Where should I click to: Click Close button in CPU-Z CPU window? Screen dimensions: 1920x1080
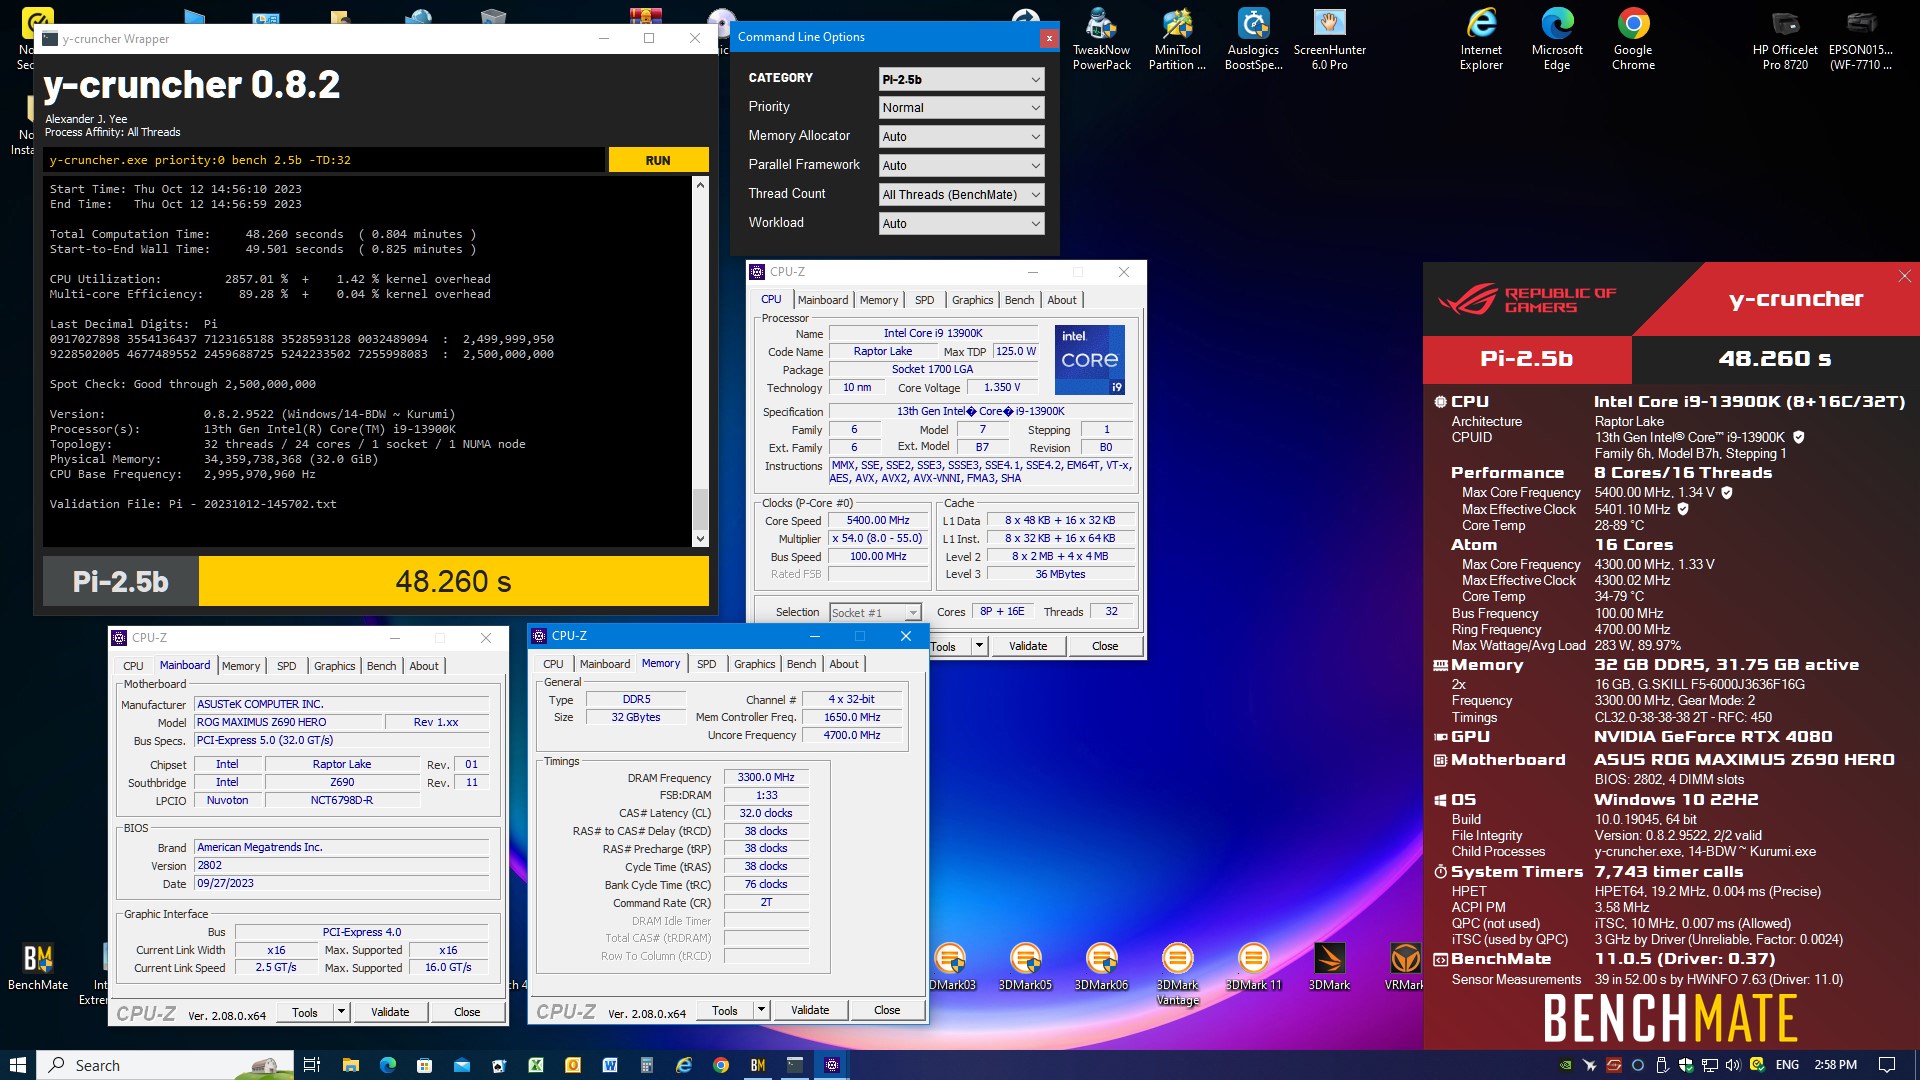pos(1105,646)
